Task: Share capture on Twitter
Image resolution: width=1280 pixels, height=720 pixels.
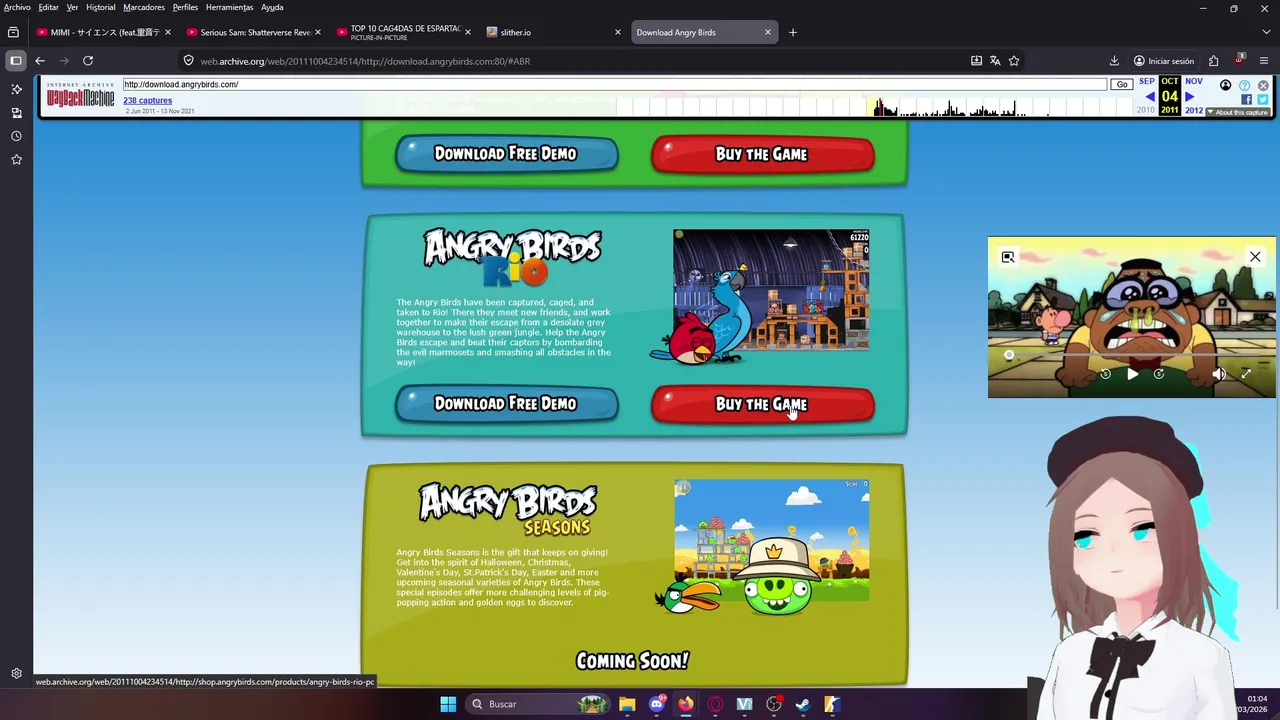Action: [1263, 99]
